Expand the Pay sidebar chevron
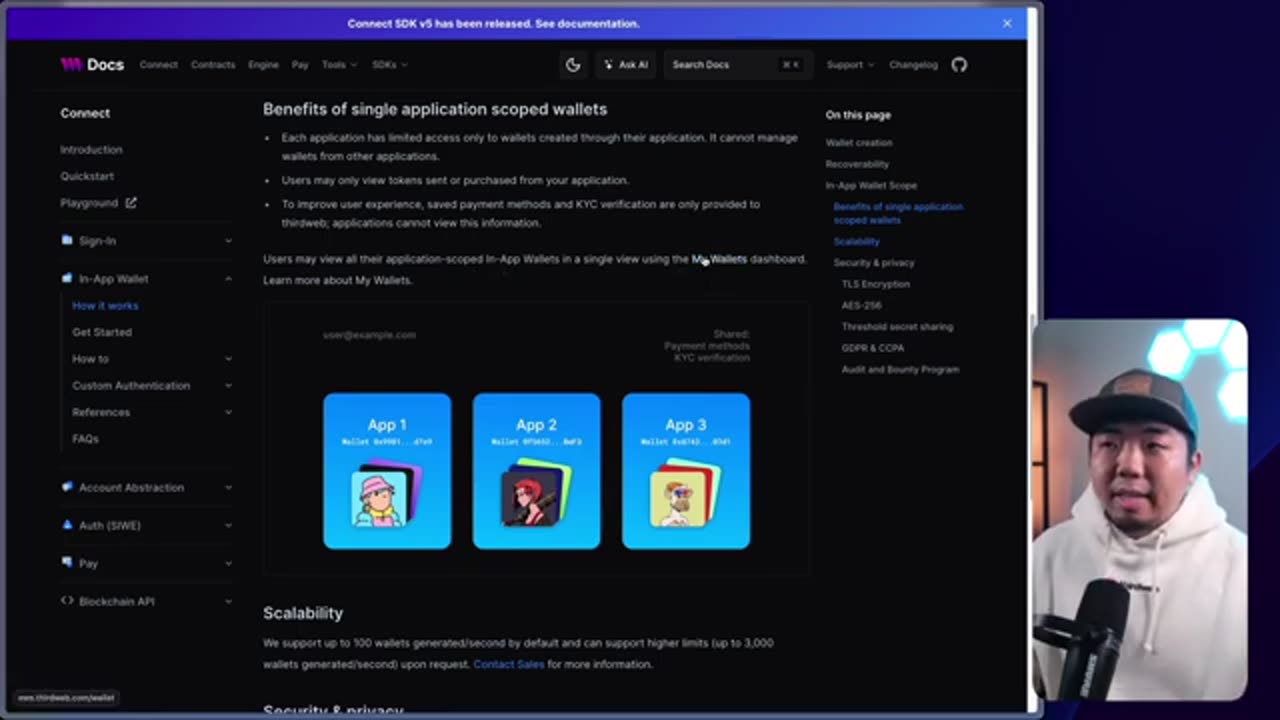 228,564
